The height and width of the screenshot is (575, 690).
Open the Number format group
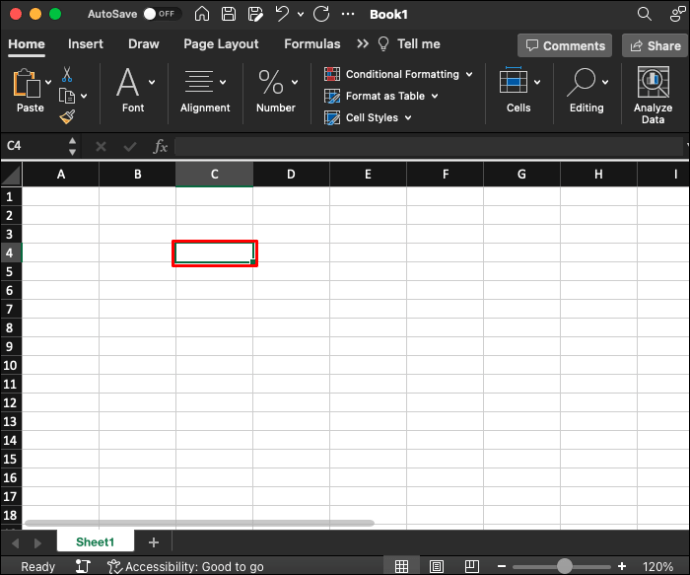(276, 90)
